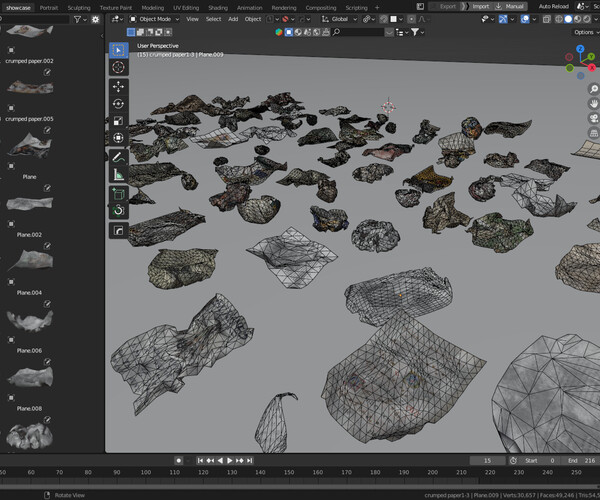Switch perspective/orthographic grid gizmo
This screenshot has height=500, width=600.
(x=593, y=133)
